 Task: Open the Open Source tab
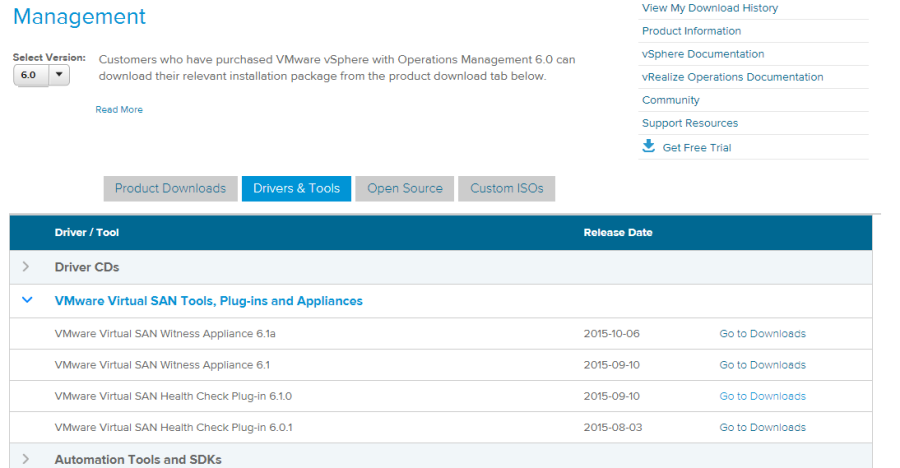pyautogui.click(x=404, y=188)
